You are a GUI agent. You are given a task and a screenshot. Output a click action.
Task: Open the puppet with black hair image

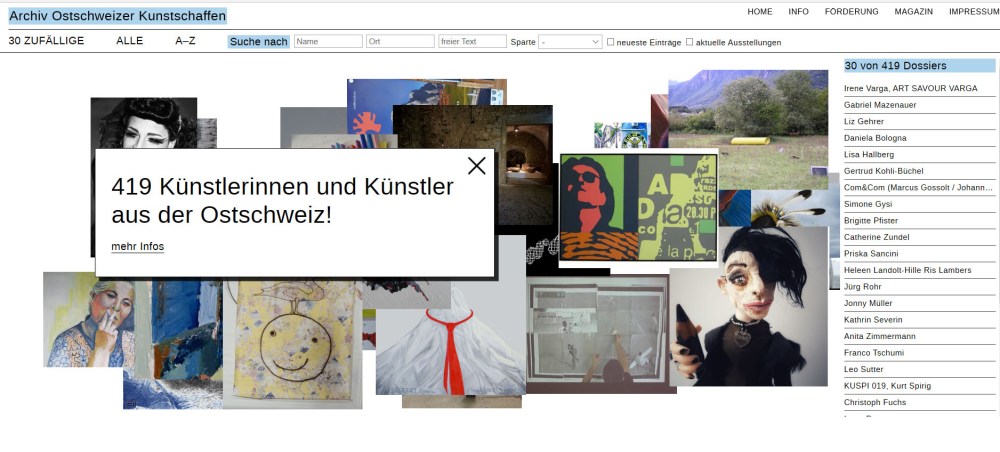(748, 306)
